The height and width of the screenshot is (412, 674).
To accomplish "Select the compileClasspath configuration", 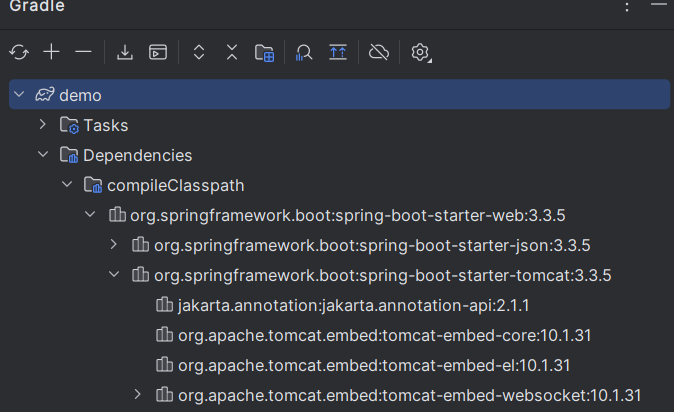I will tap(175, 186).
